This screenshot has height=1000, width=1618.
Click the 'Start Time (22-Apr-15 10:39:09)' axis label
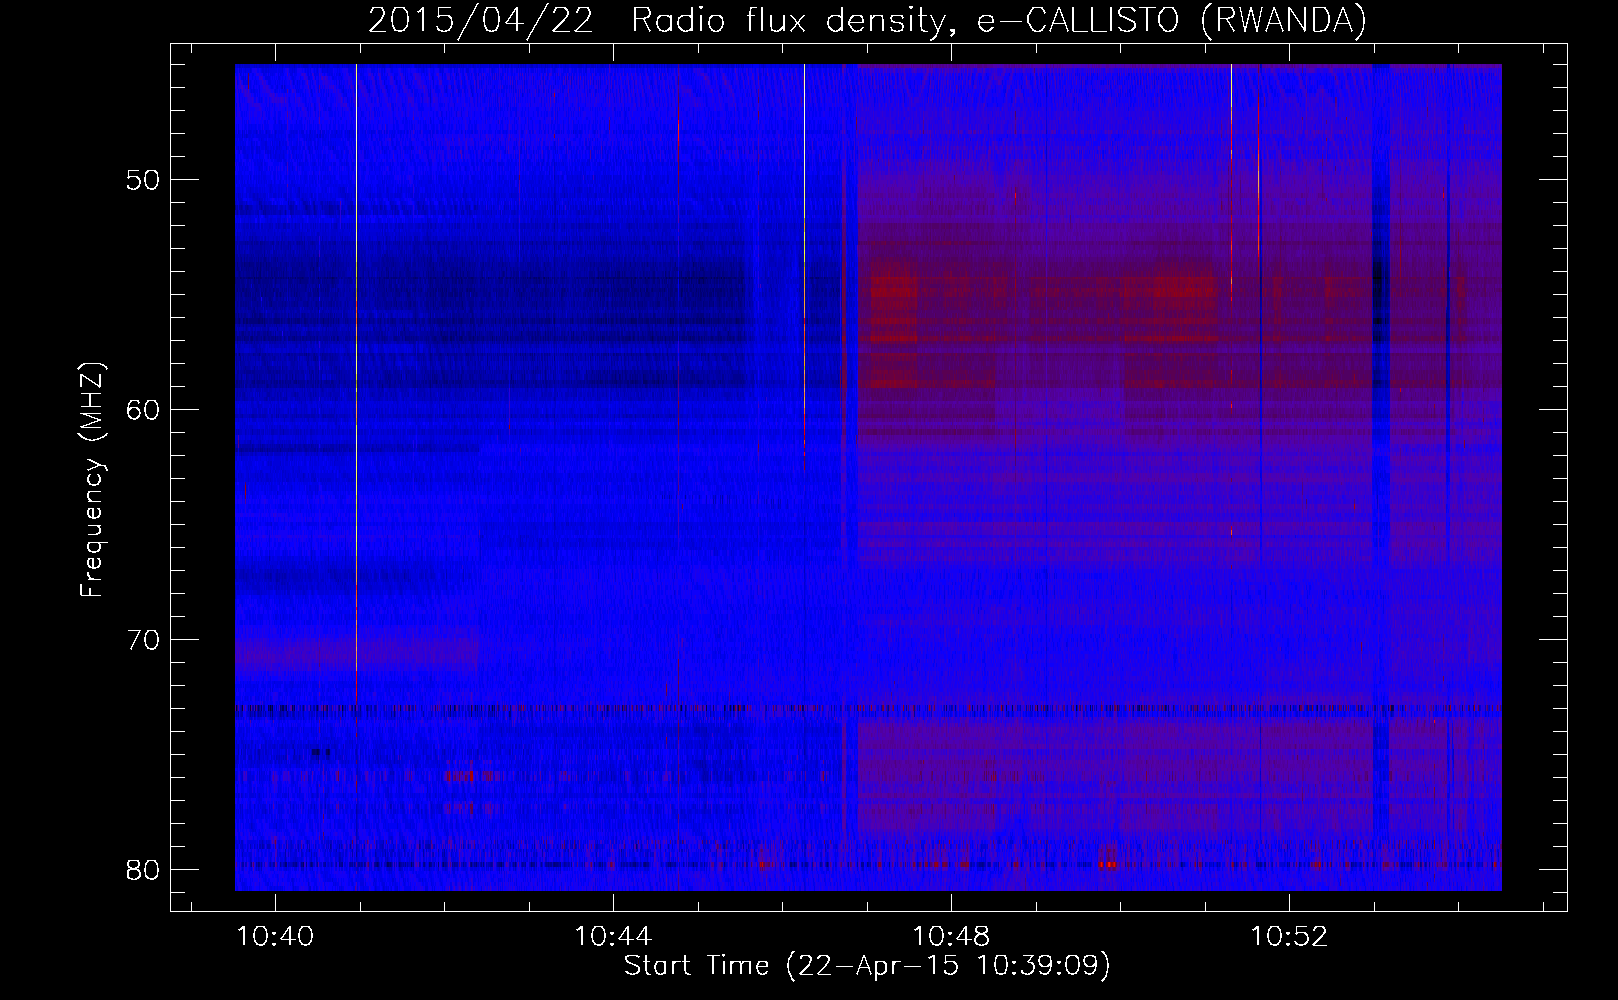(x=867, y=966)
